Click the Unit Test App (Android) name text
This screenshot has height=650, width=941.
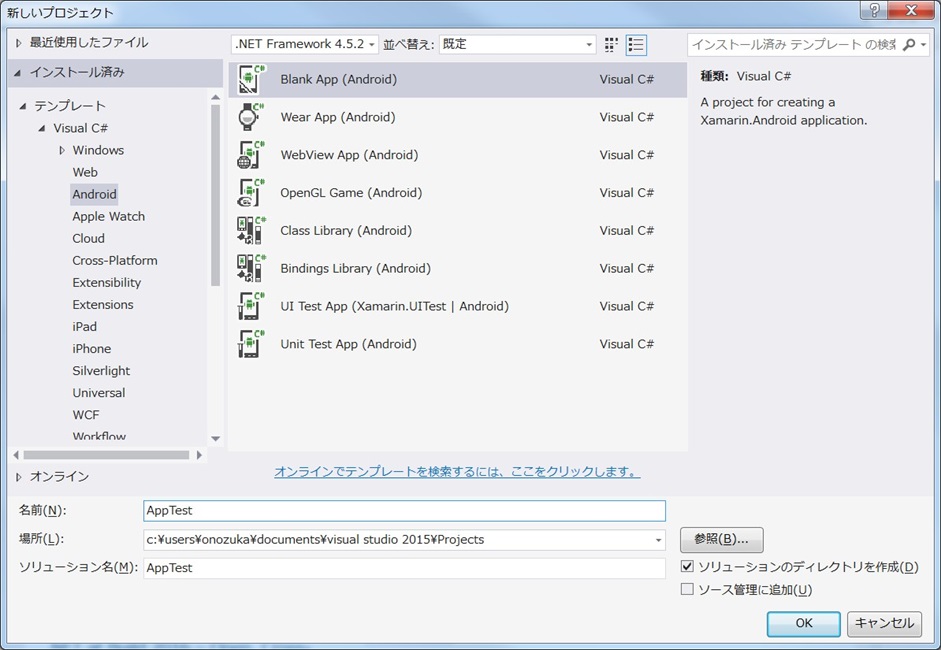tap(348, 344)
